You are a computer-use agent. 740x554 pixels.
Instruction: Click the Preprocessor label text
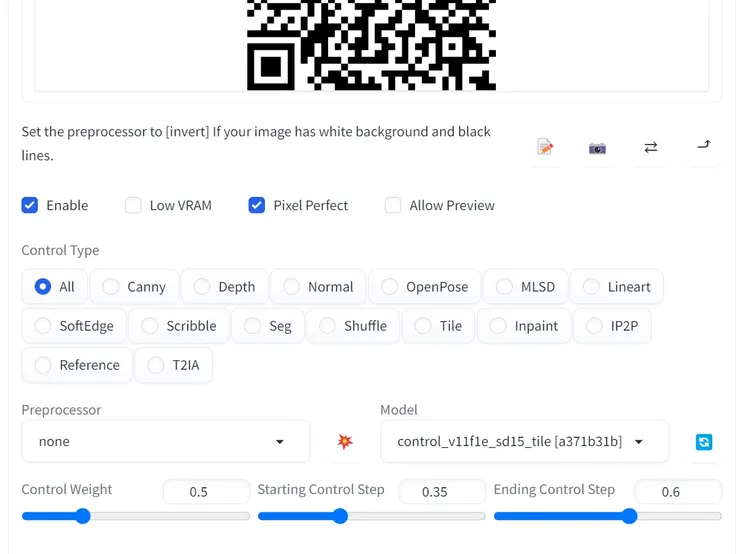[x=61, y=410]
